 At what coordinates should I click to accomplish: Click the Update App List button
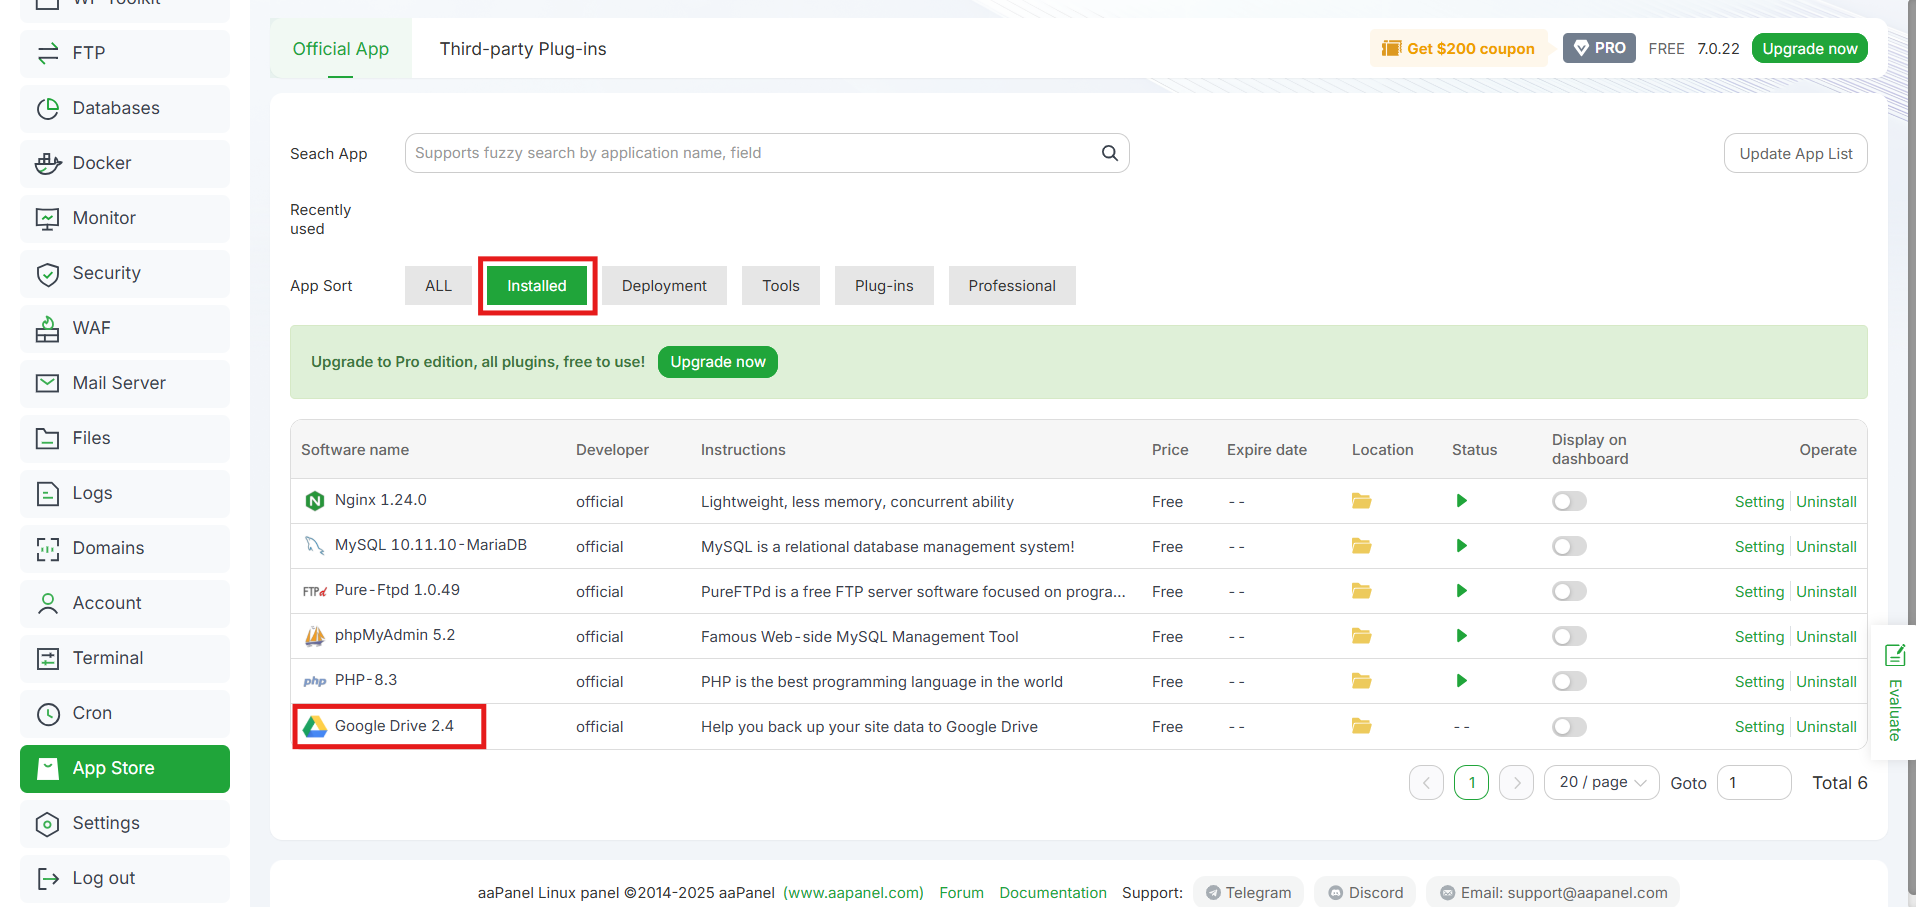coord(1794,152)
